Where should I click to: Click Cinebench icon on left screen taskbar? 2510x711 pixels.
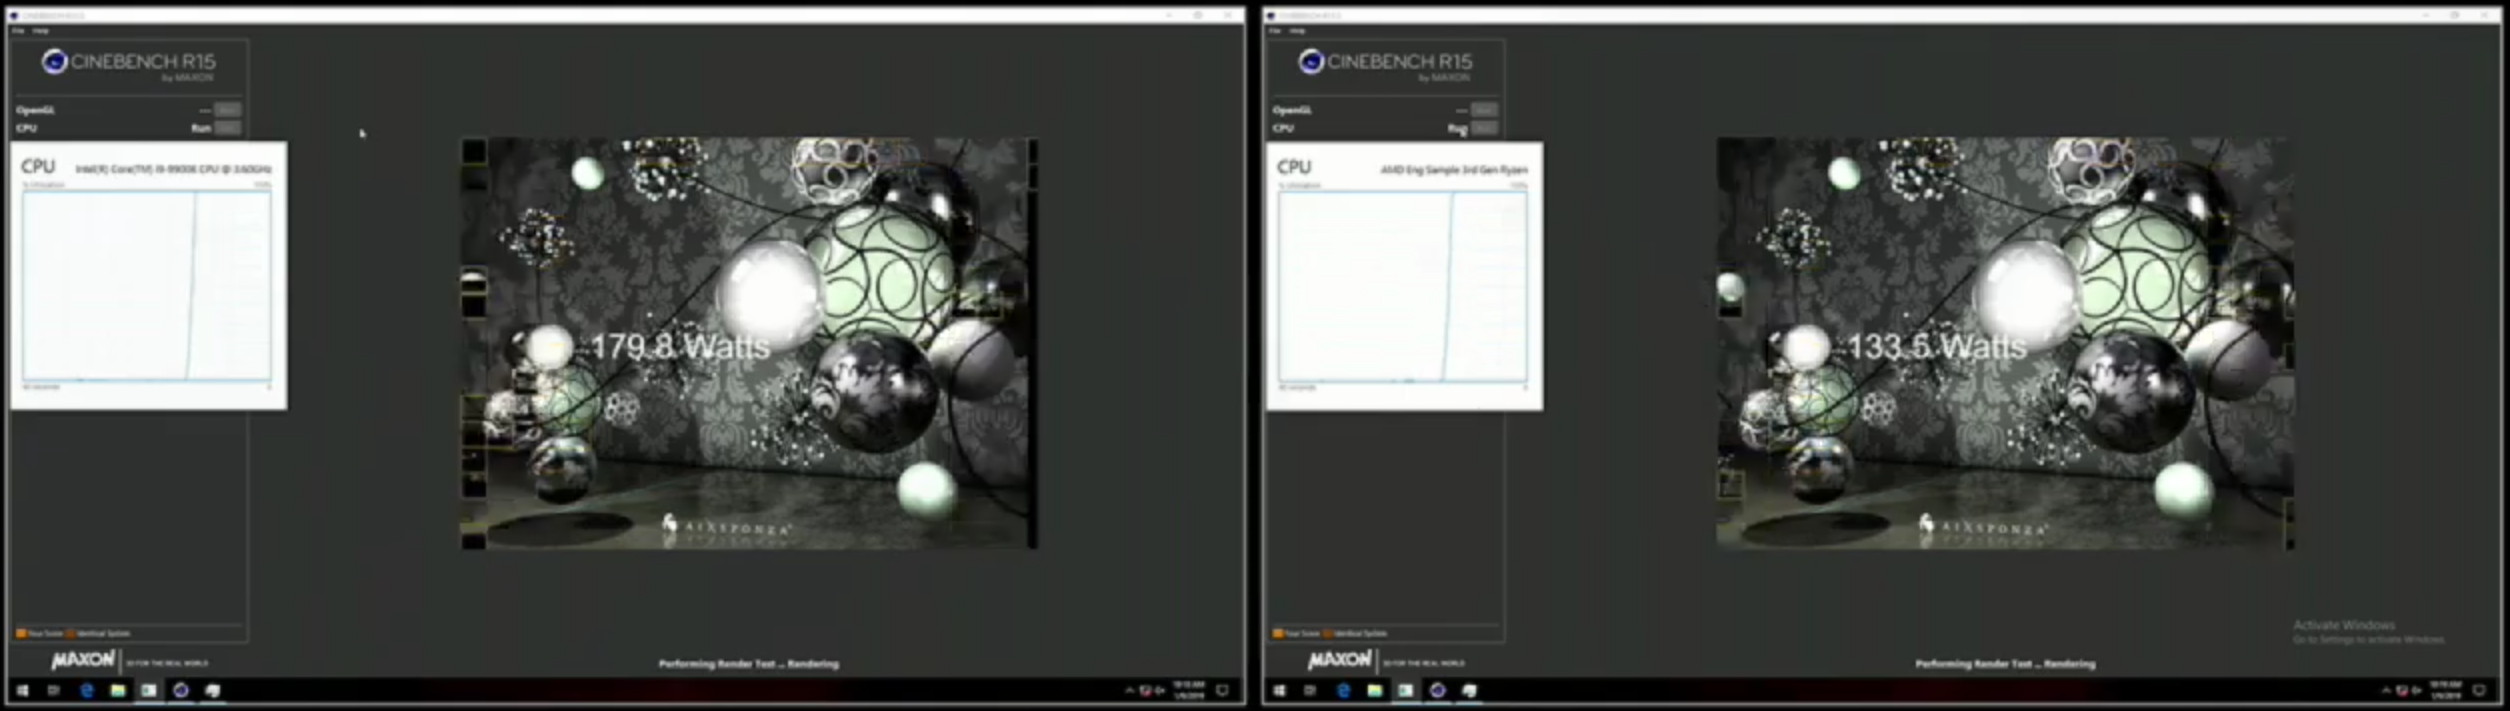click(x=181, y=690)
